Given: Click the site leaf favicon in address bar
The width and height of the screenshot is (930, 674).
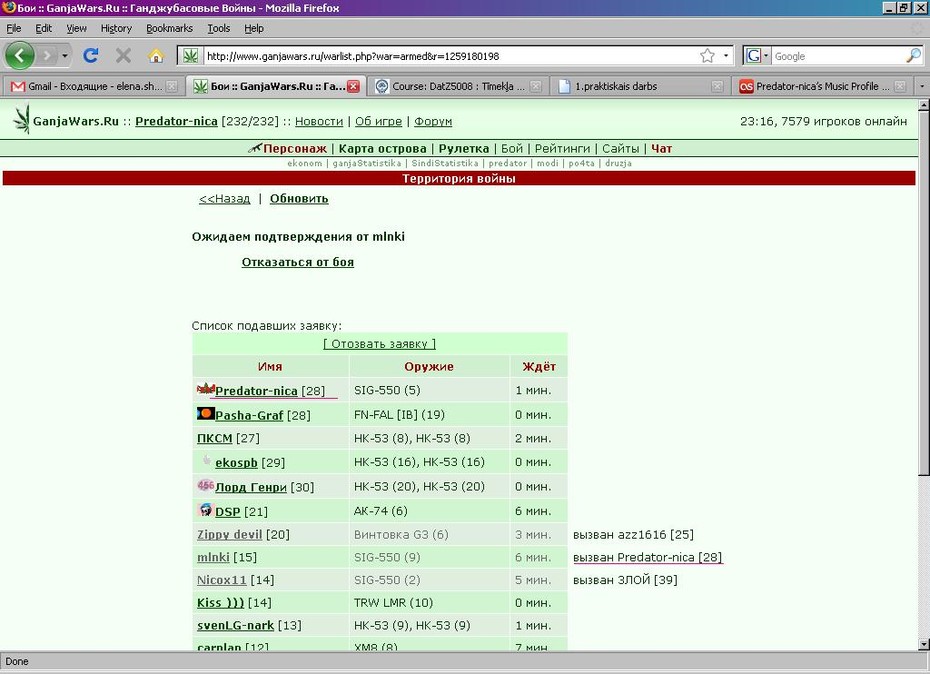Looking at the screenshot, I should [x=190, y=56].
